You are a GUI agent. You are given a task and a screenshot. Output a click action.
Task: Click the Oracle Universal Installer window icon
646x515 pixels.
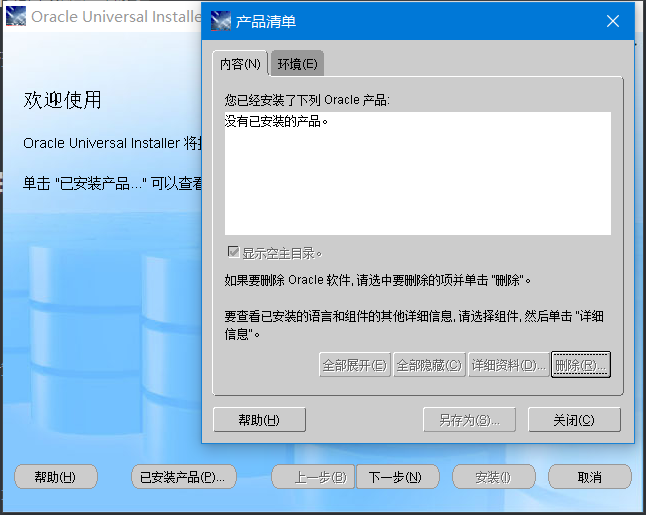[x=16, y=16]
